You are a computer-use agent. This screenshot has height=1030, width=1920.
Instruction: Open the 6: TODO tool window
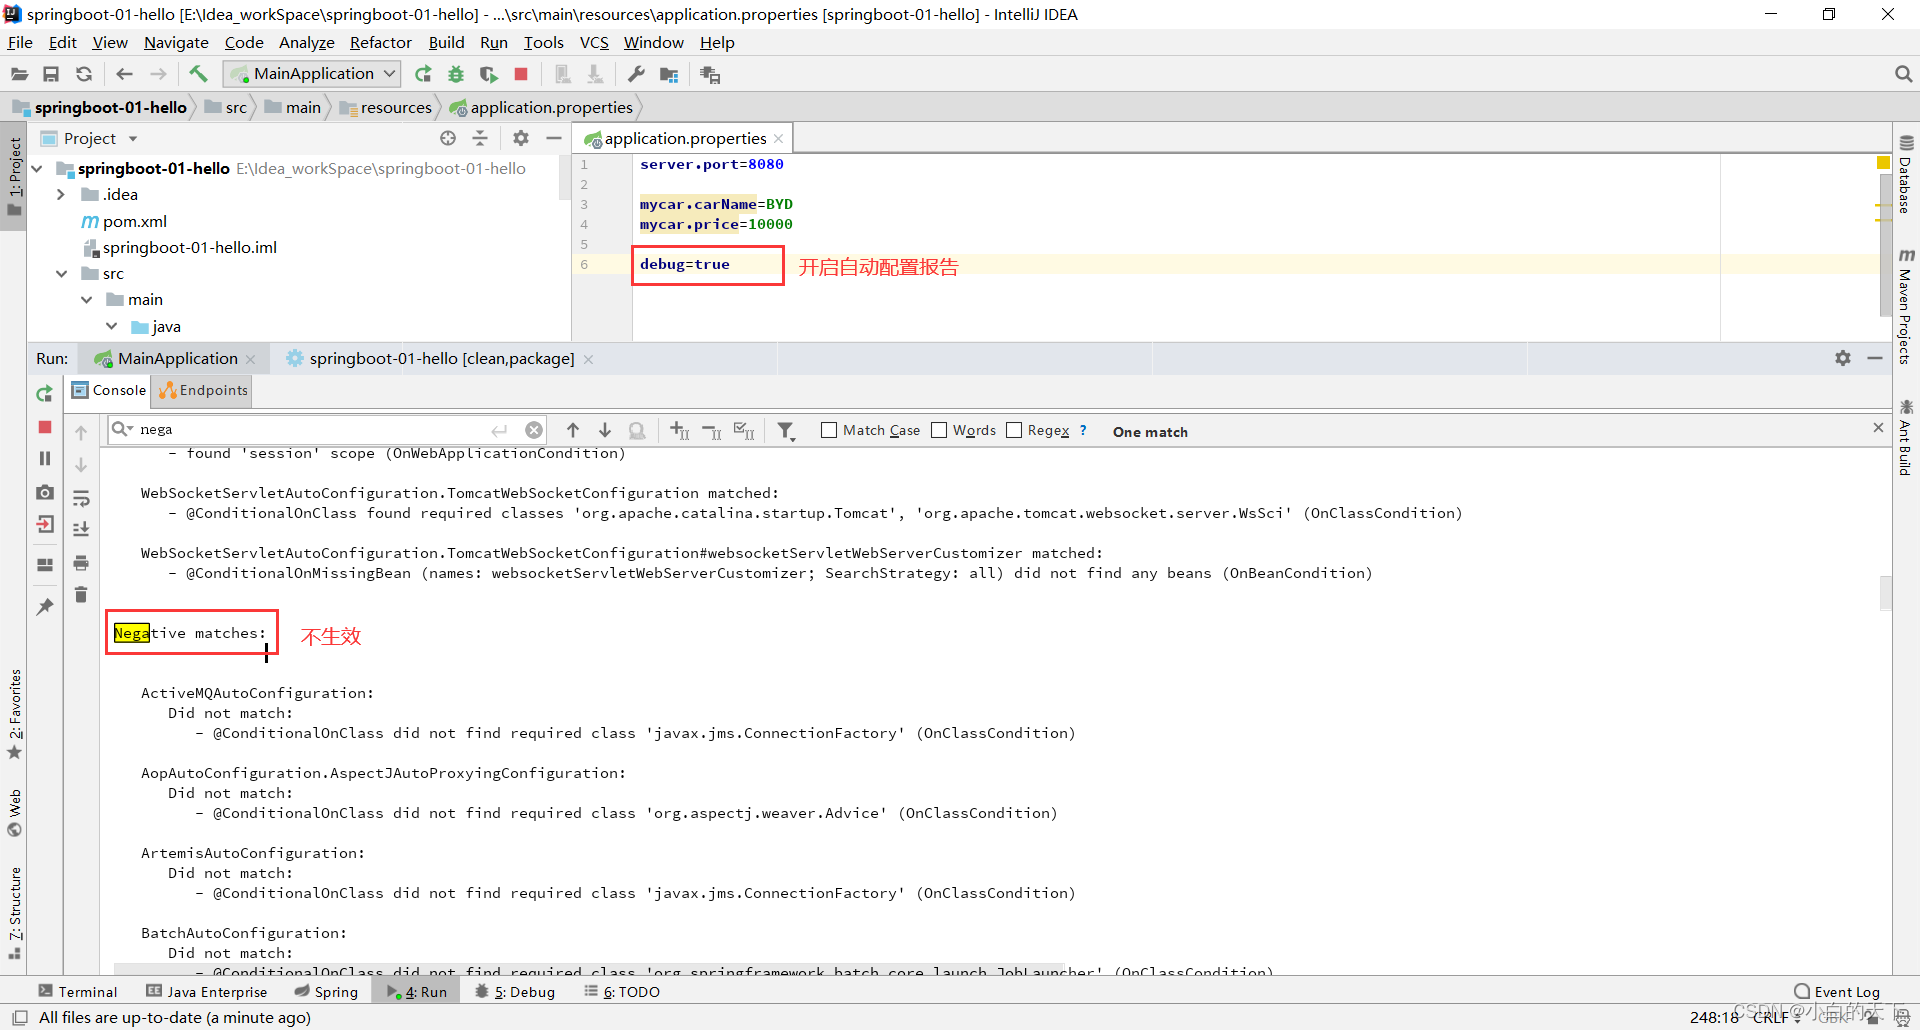[x=622, y=992]
